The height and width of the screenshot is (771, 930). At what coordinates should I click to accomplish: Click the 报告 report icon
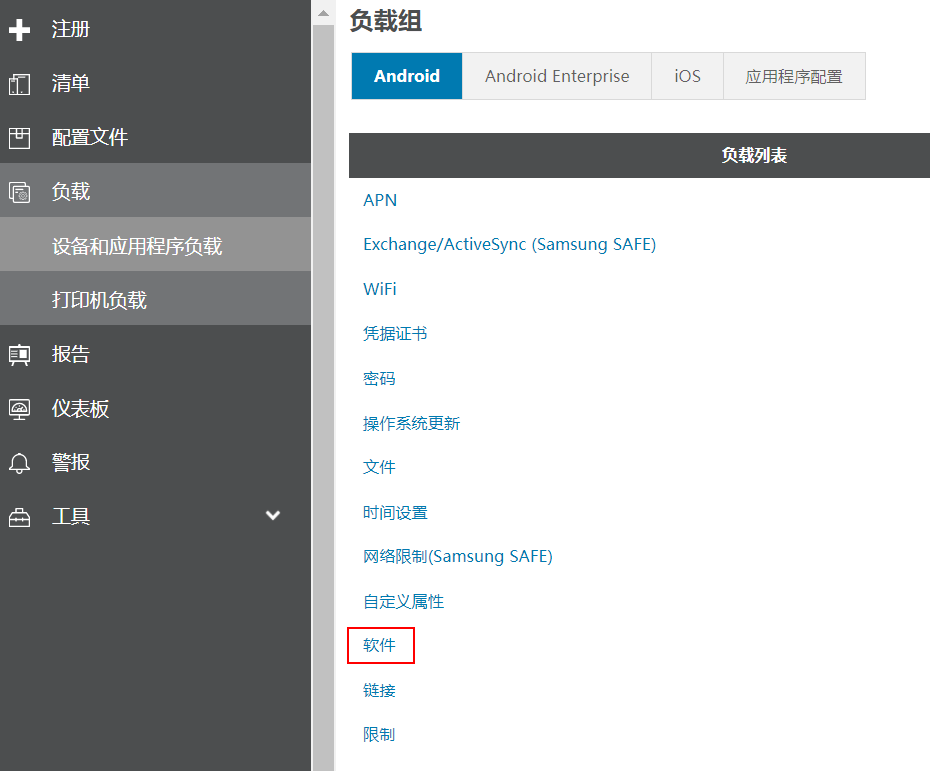click(x=20, y=354)
